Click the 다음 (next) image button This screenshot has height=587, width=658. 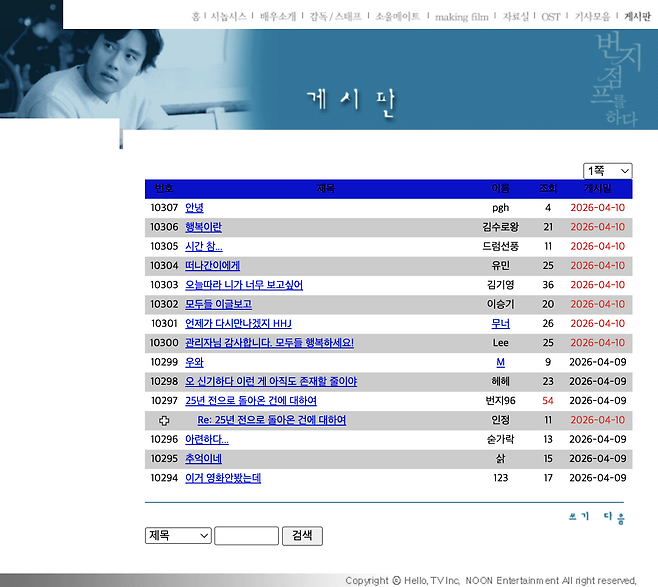614,517
